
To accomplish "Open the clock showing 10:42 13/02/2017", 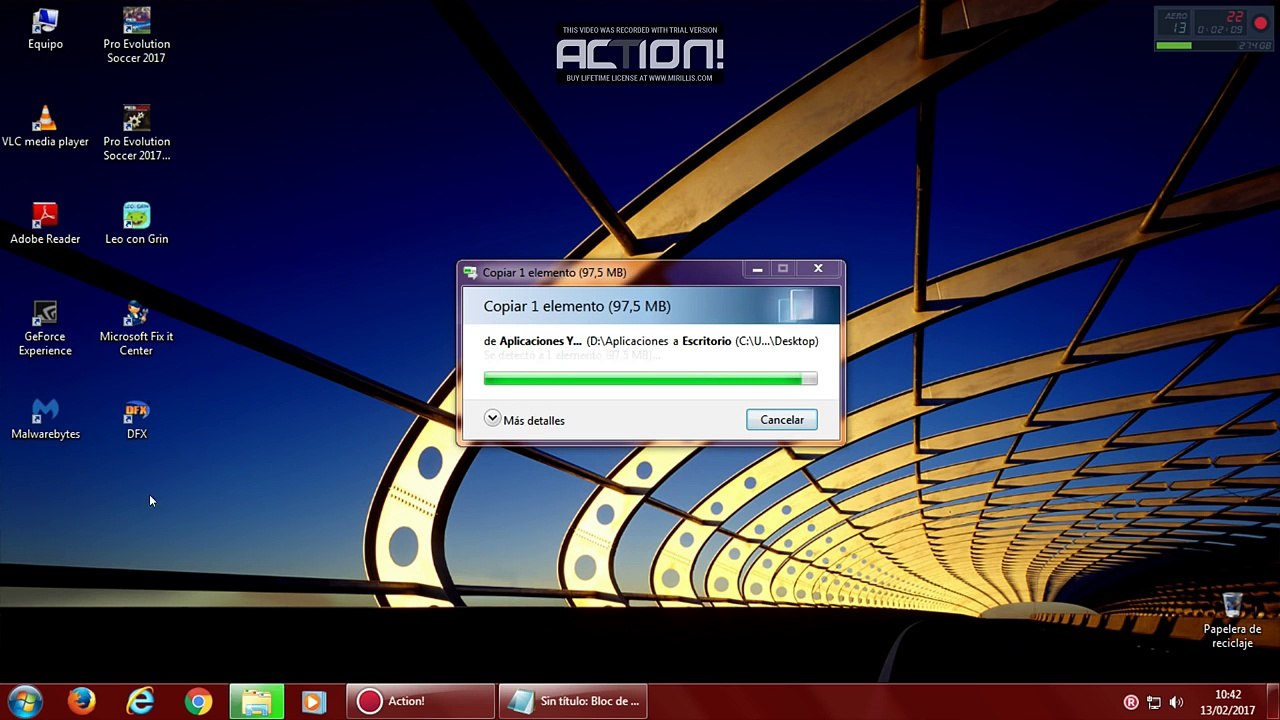I will pos(1228,702).
